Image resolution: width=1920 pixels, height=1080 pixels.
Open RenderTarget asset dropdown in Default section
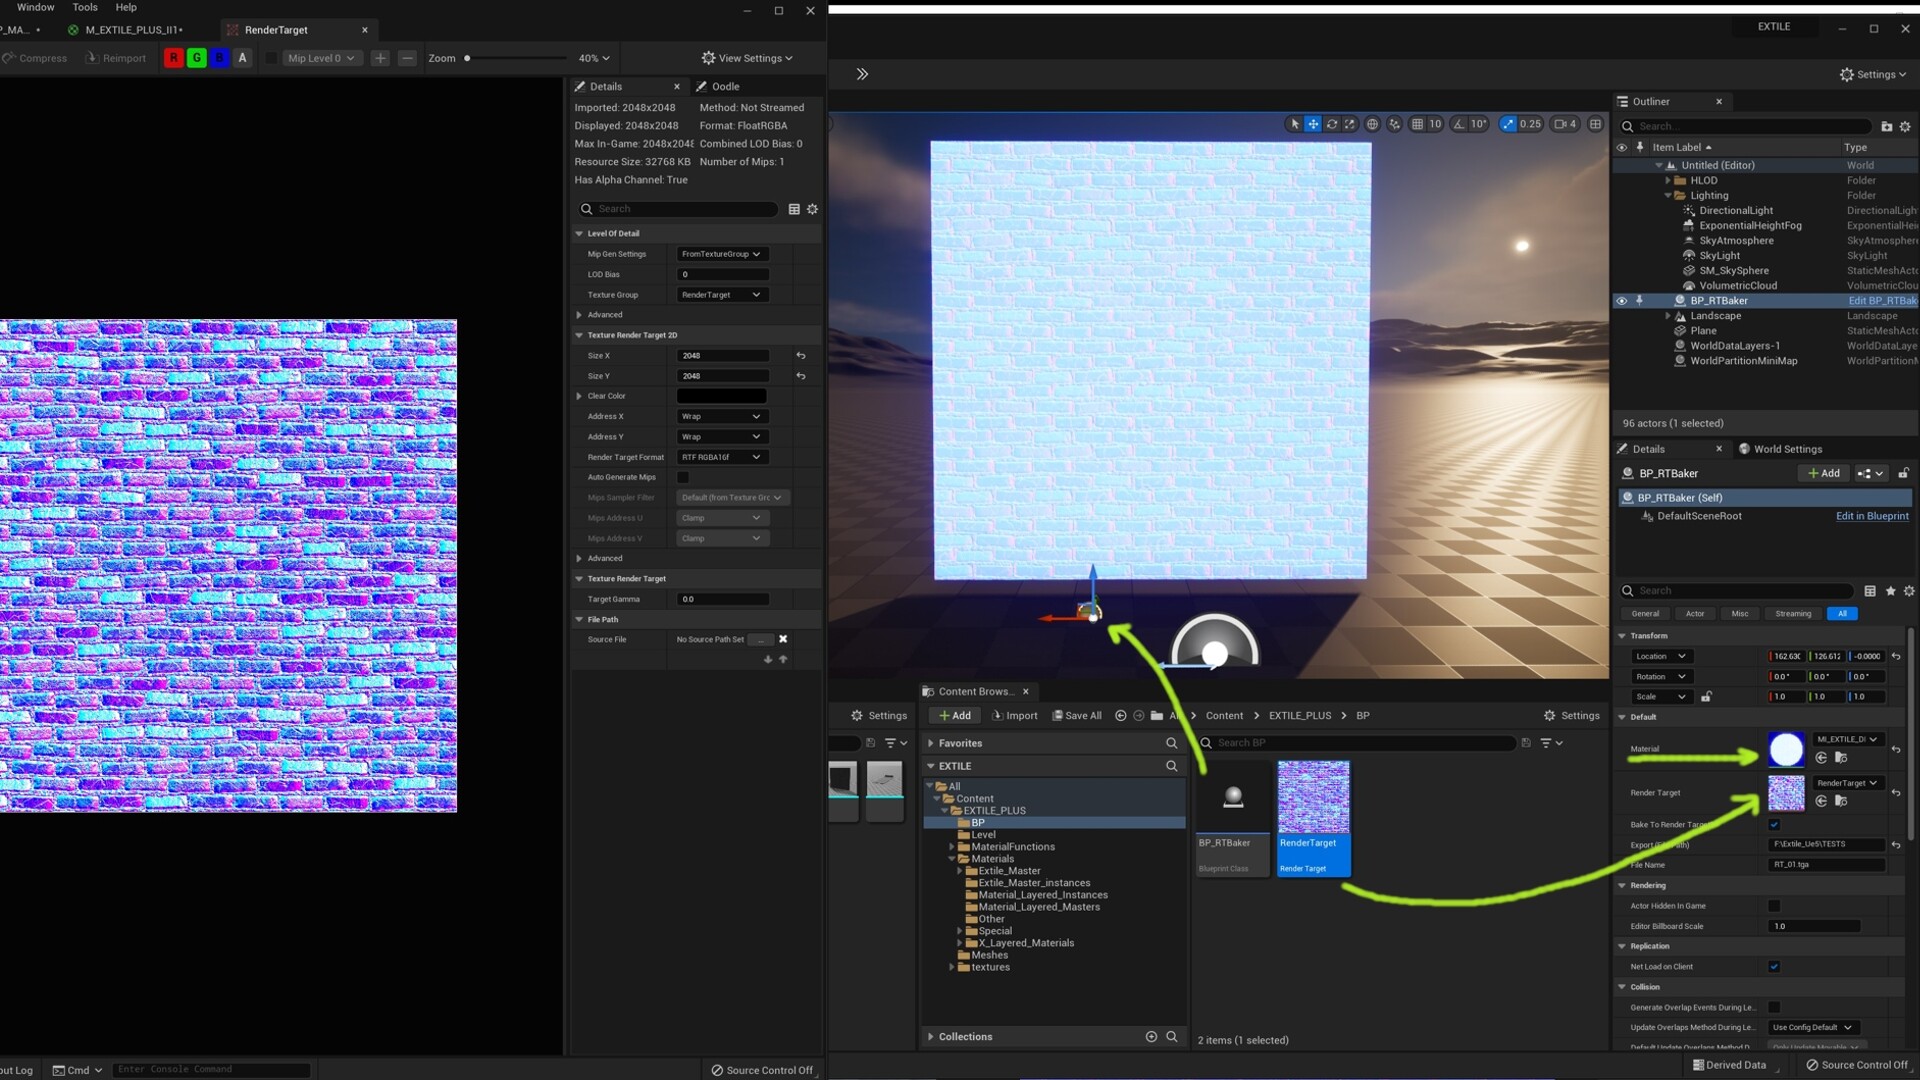(1847, 783)
